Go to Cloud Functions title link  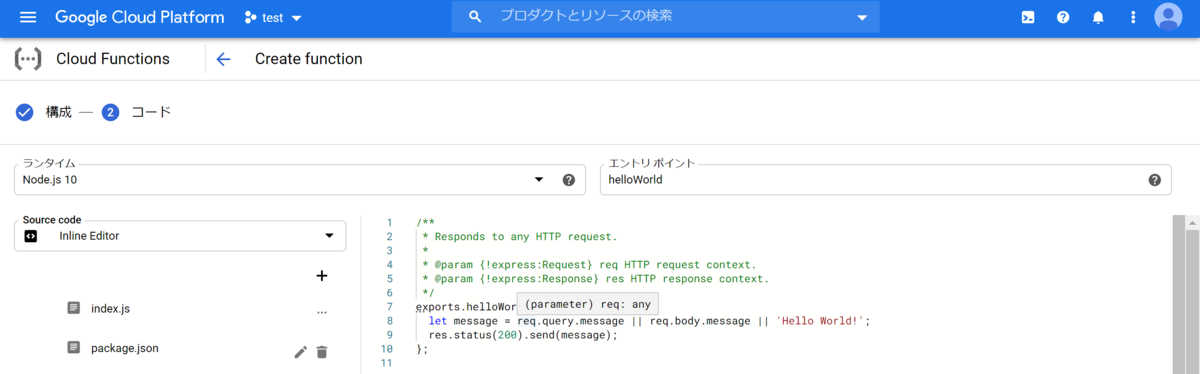point(113,59)
